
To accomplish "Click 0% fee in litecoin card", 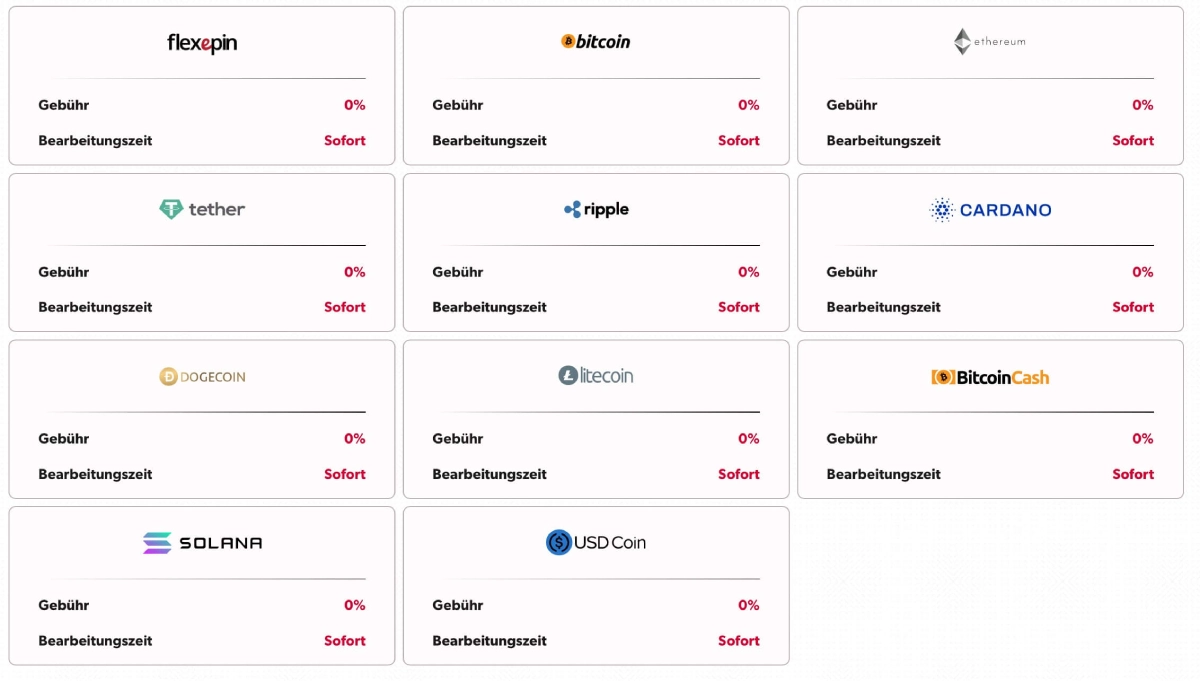I will click(x=749, y=438).
